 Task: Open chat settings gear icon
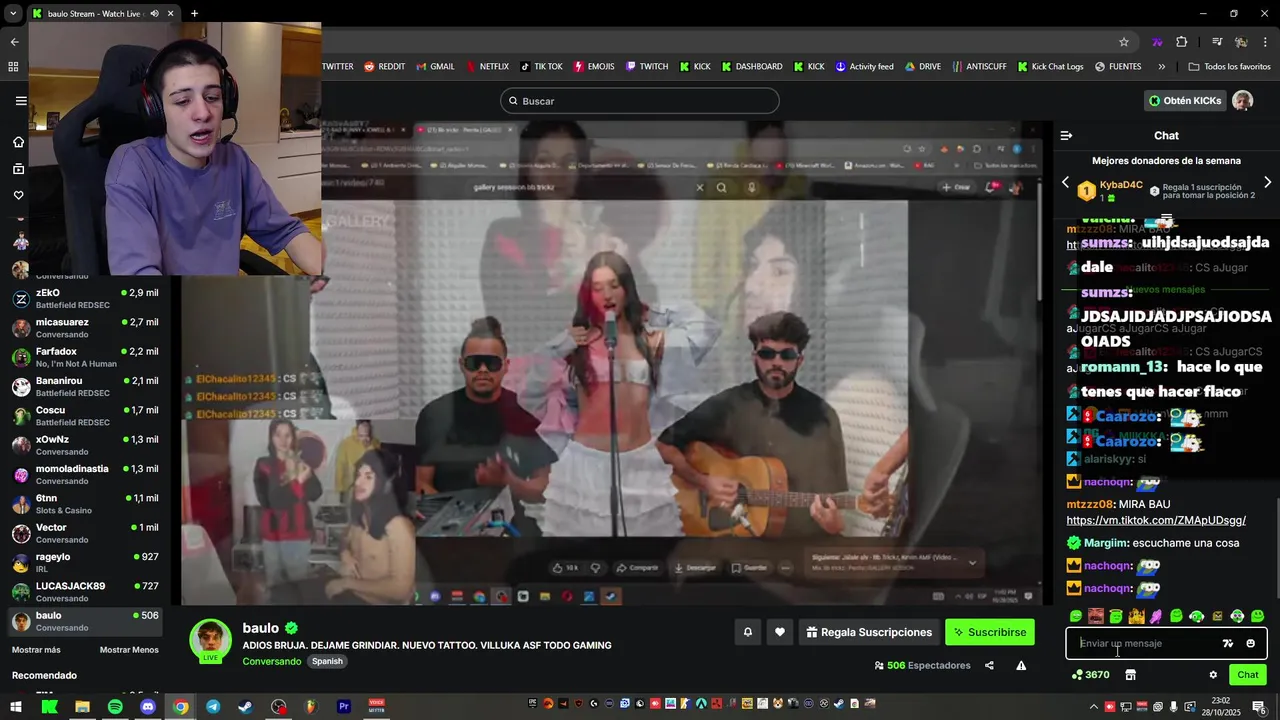[1213, 675]
